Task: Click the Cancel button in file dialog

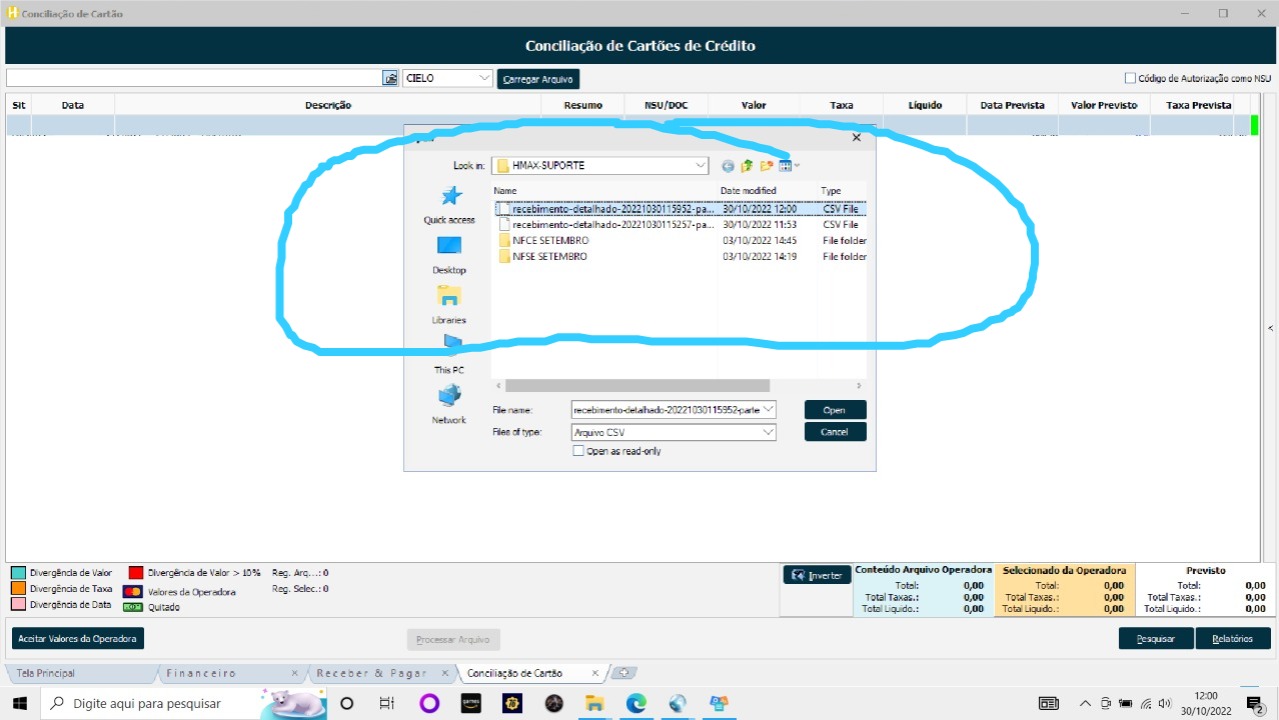Action: [834, 432]
